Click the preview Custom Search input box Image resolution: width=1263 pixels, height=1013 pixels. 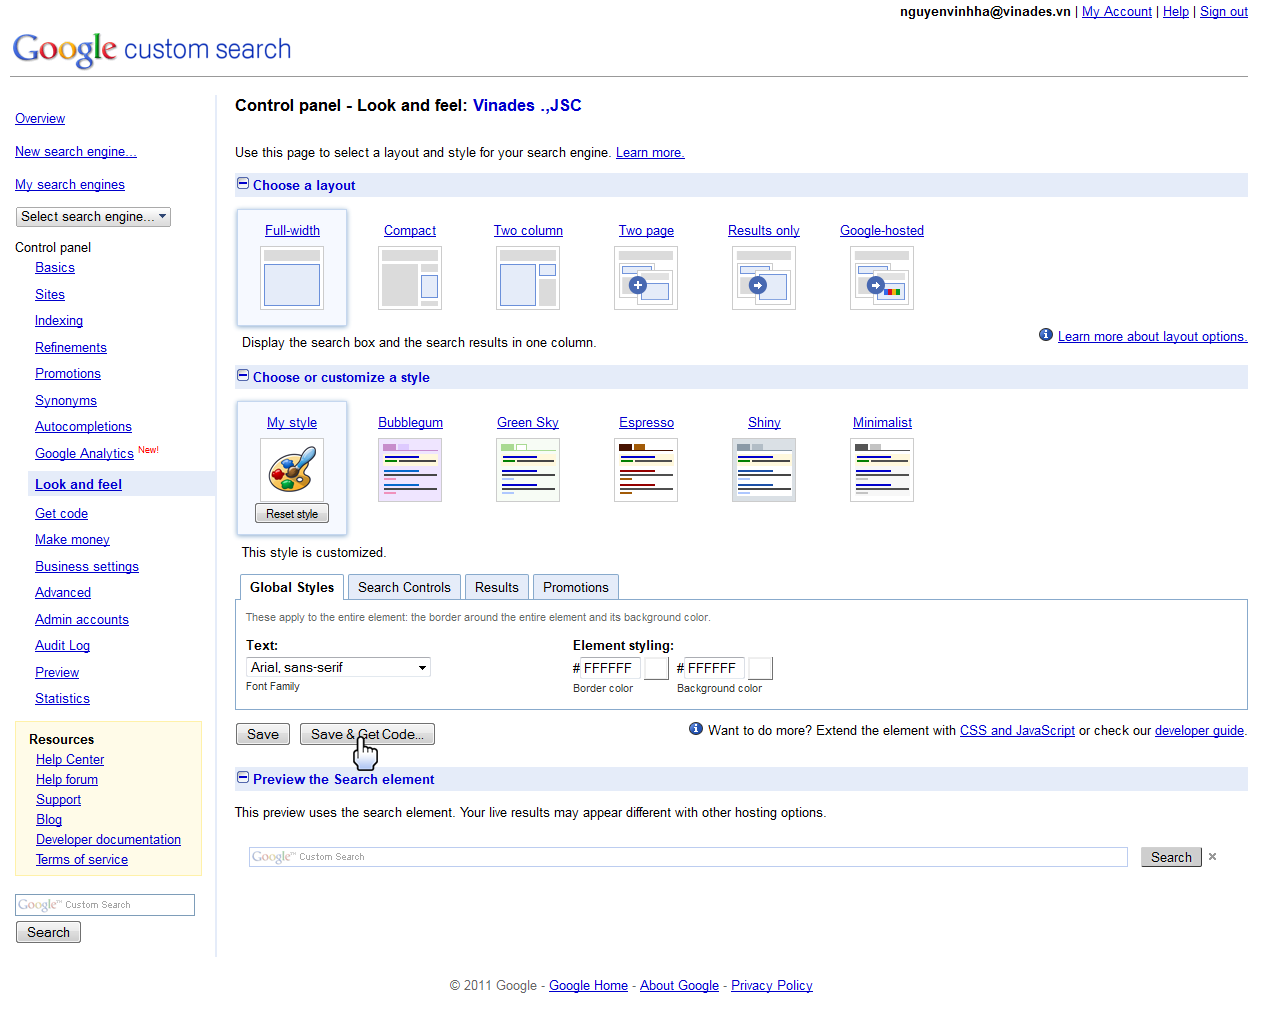(x=688, y=857)
